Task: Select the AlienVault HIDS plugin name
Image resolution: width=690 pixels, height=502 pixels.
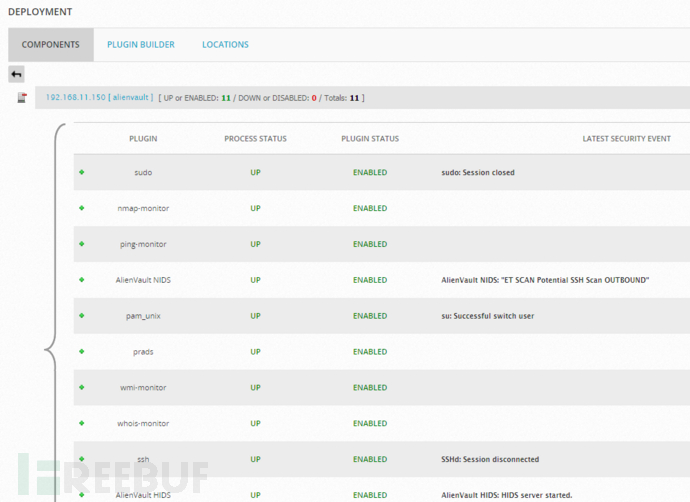Action: tap(143, 495)
